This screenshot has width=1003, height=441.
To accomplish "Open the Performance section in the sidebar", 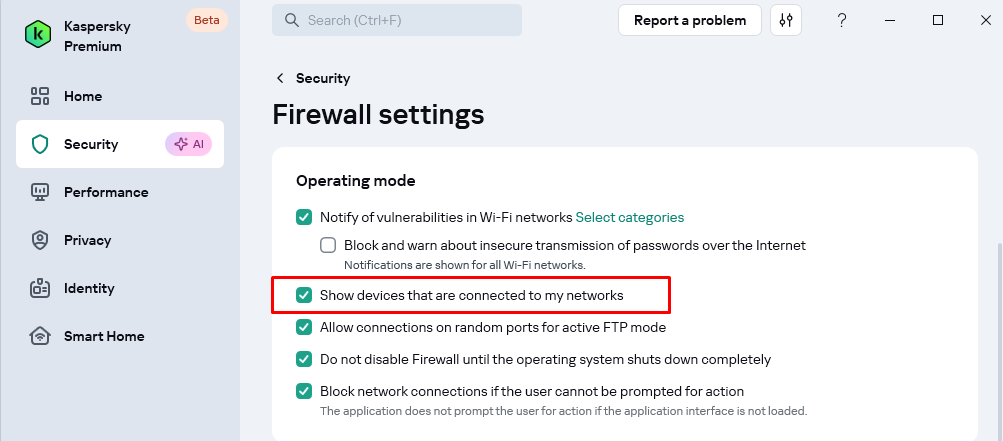I will (106, 192).
